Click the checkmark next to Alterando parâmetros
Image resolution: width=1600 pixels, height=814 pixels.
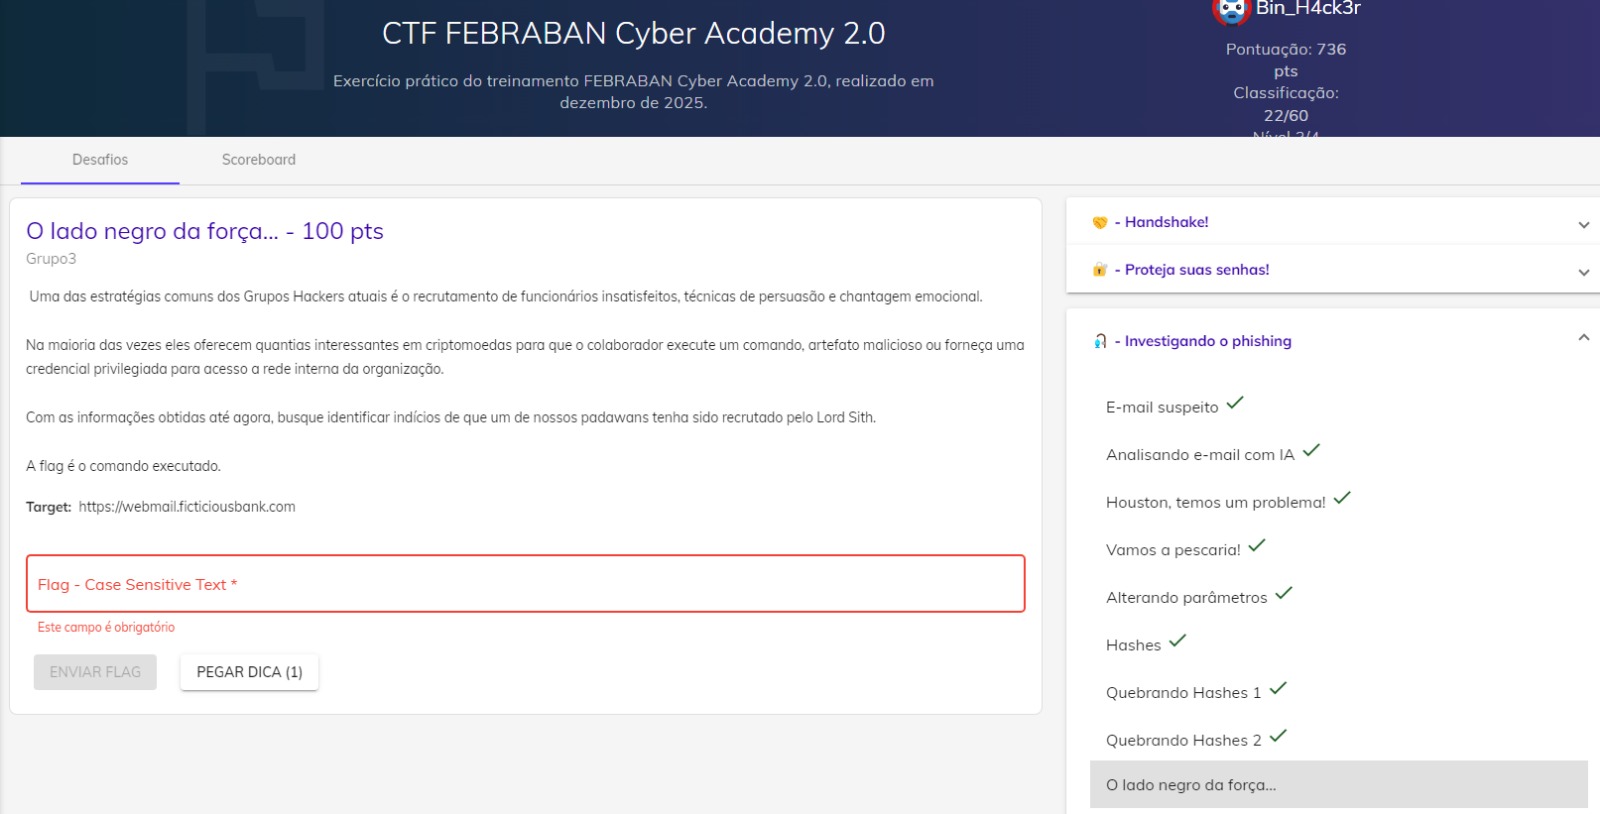[1284, 593]
